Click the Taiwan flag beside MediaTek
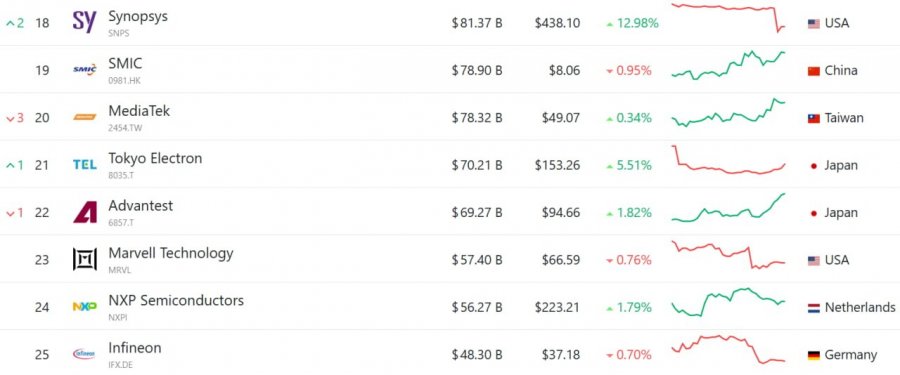 pos(813,118)
